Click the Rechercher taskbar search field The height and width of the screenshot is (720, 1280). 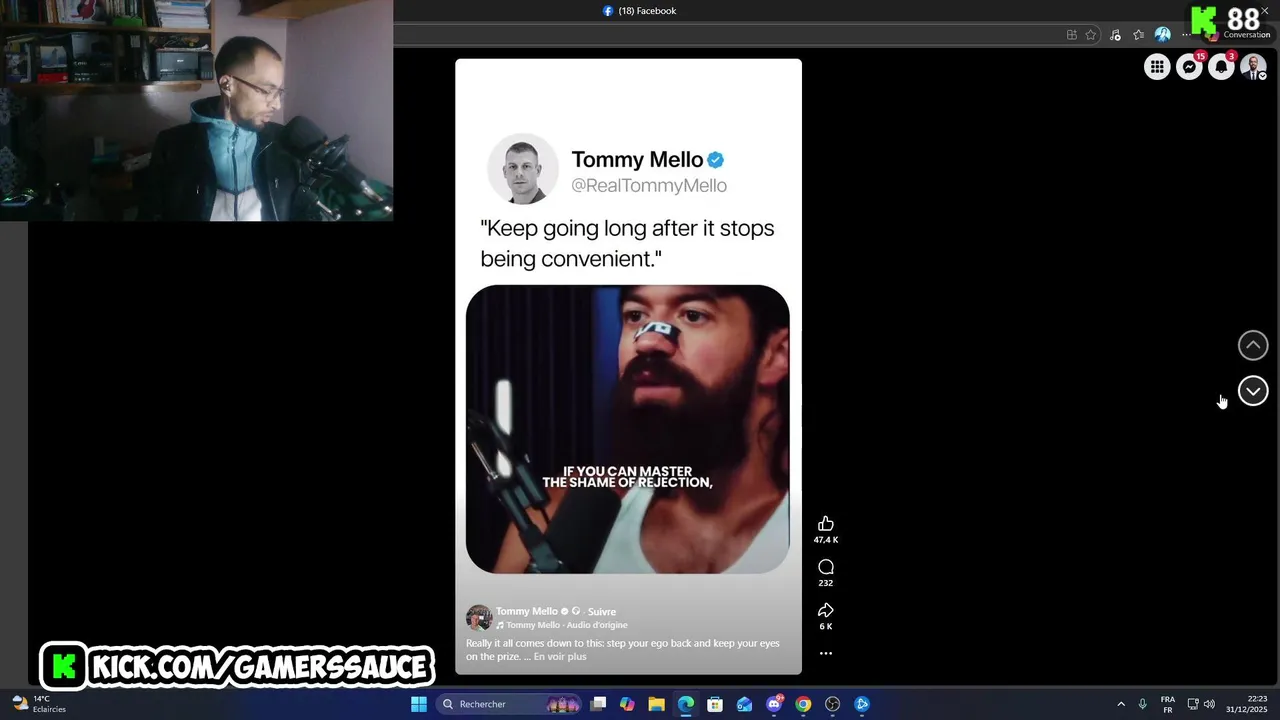coord(509,704)
